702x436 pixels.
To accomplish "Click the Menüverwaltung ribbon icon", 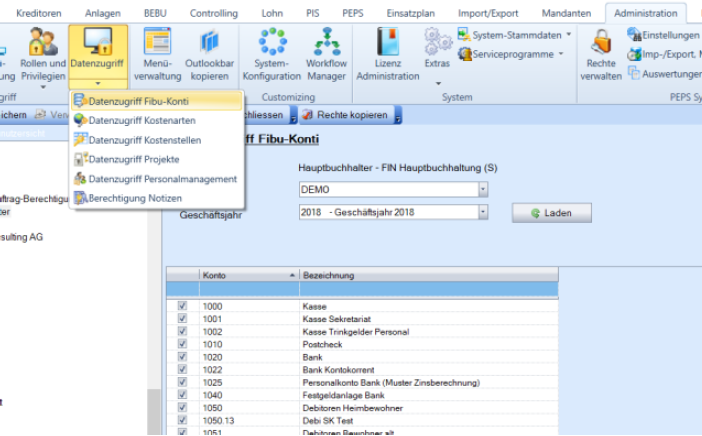I will pos(158,55).
